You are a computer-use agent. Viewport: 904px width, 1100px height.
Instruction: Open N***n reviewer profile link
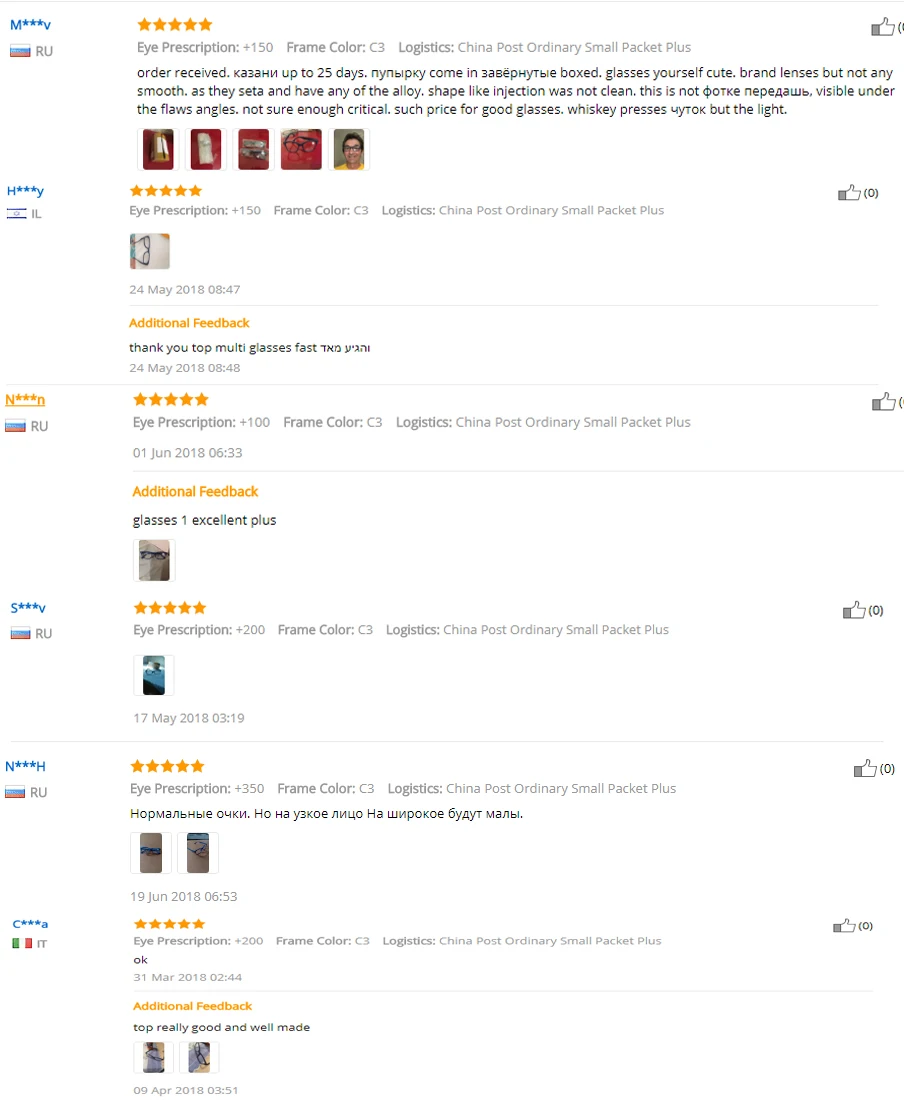[25, 400]
